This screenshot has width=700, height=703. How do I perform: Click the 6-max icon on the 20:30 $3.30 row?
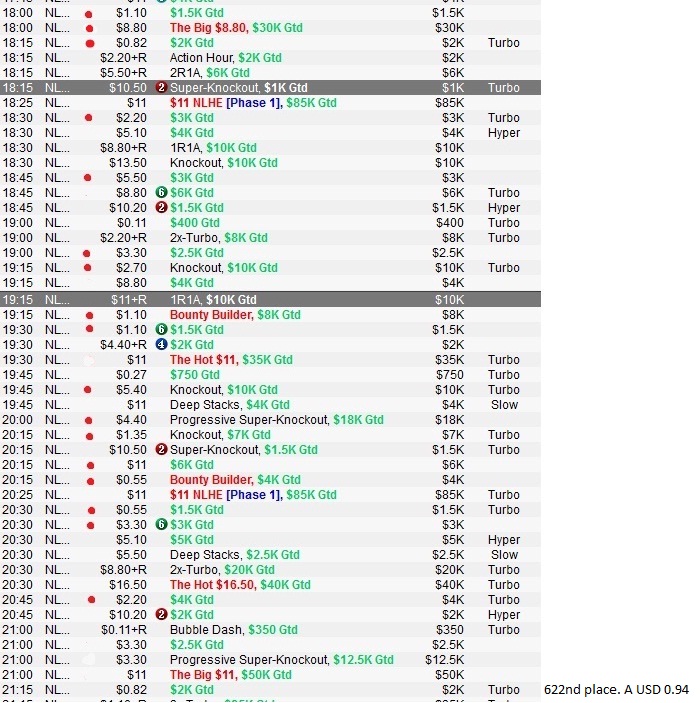[x=161, y=524]
